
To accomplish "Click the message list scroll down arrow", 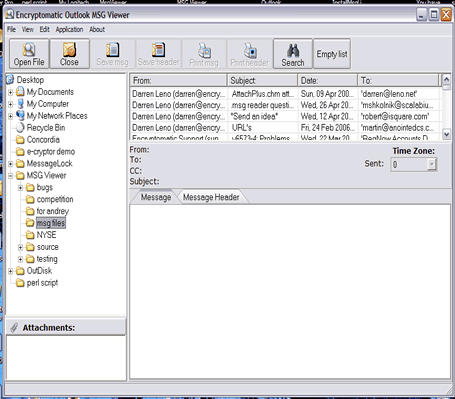I will tap(446, 134).
